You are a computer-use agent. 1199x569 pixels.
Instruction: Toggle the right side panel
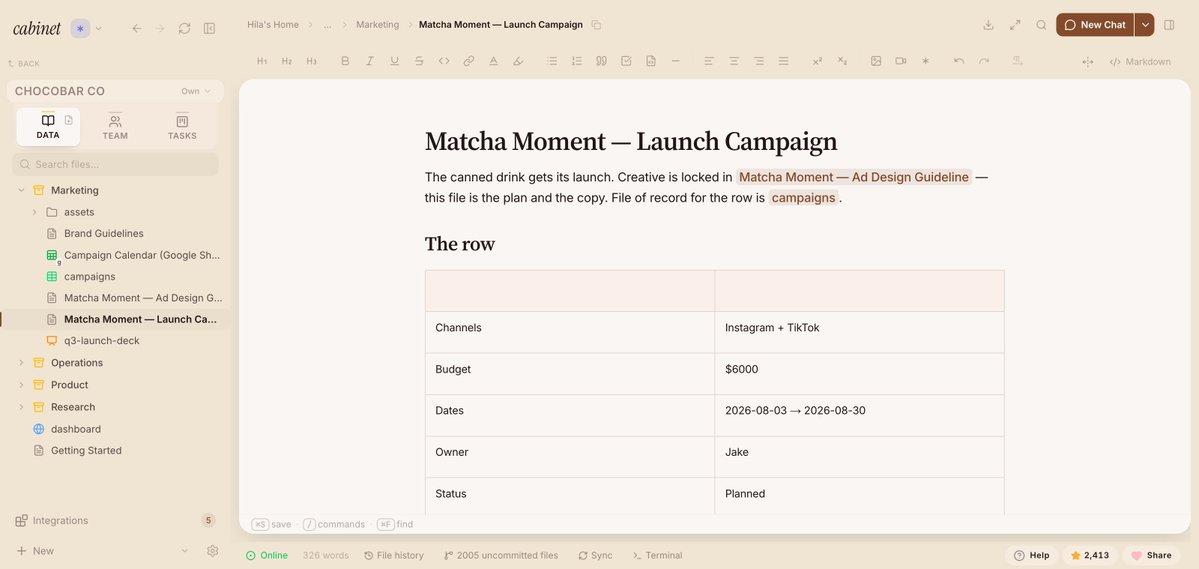[1169, 24]
